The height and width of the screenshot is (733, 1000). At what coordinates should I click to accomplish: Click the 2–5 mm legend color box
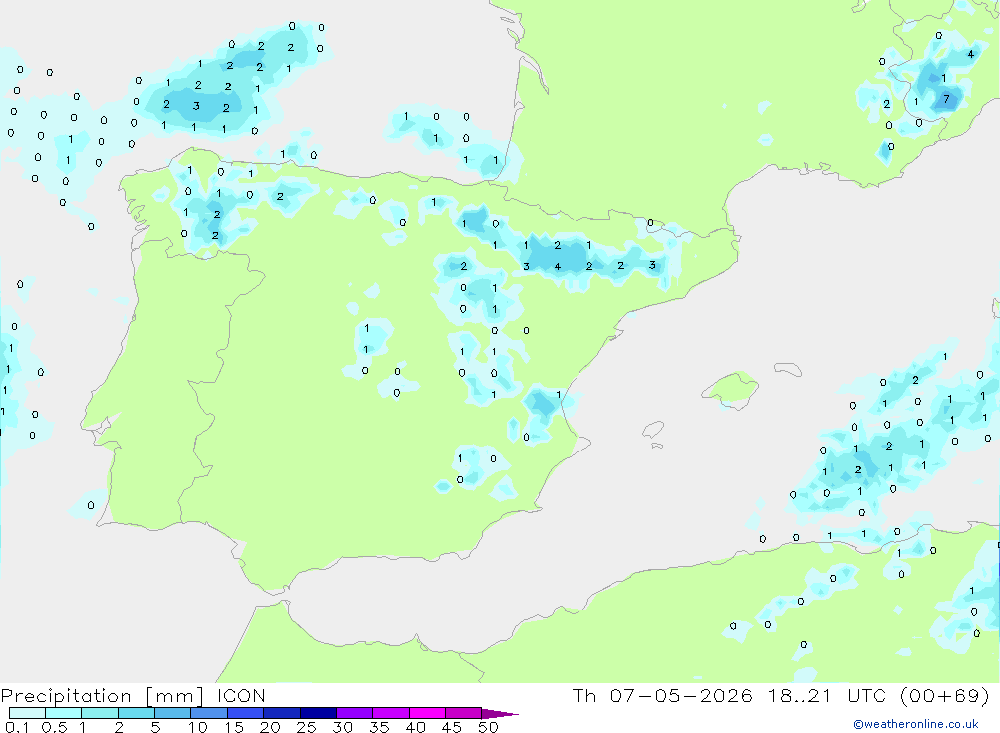(136, 713)
